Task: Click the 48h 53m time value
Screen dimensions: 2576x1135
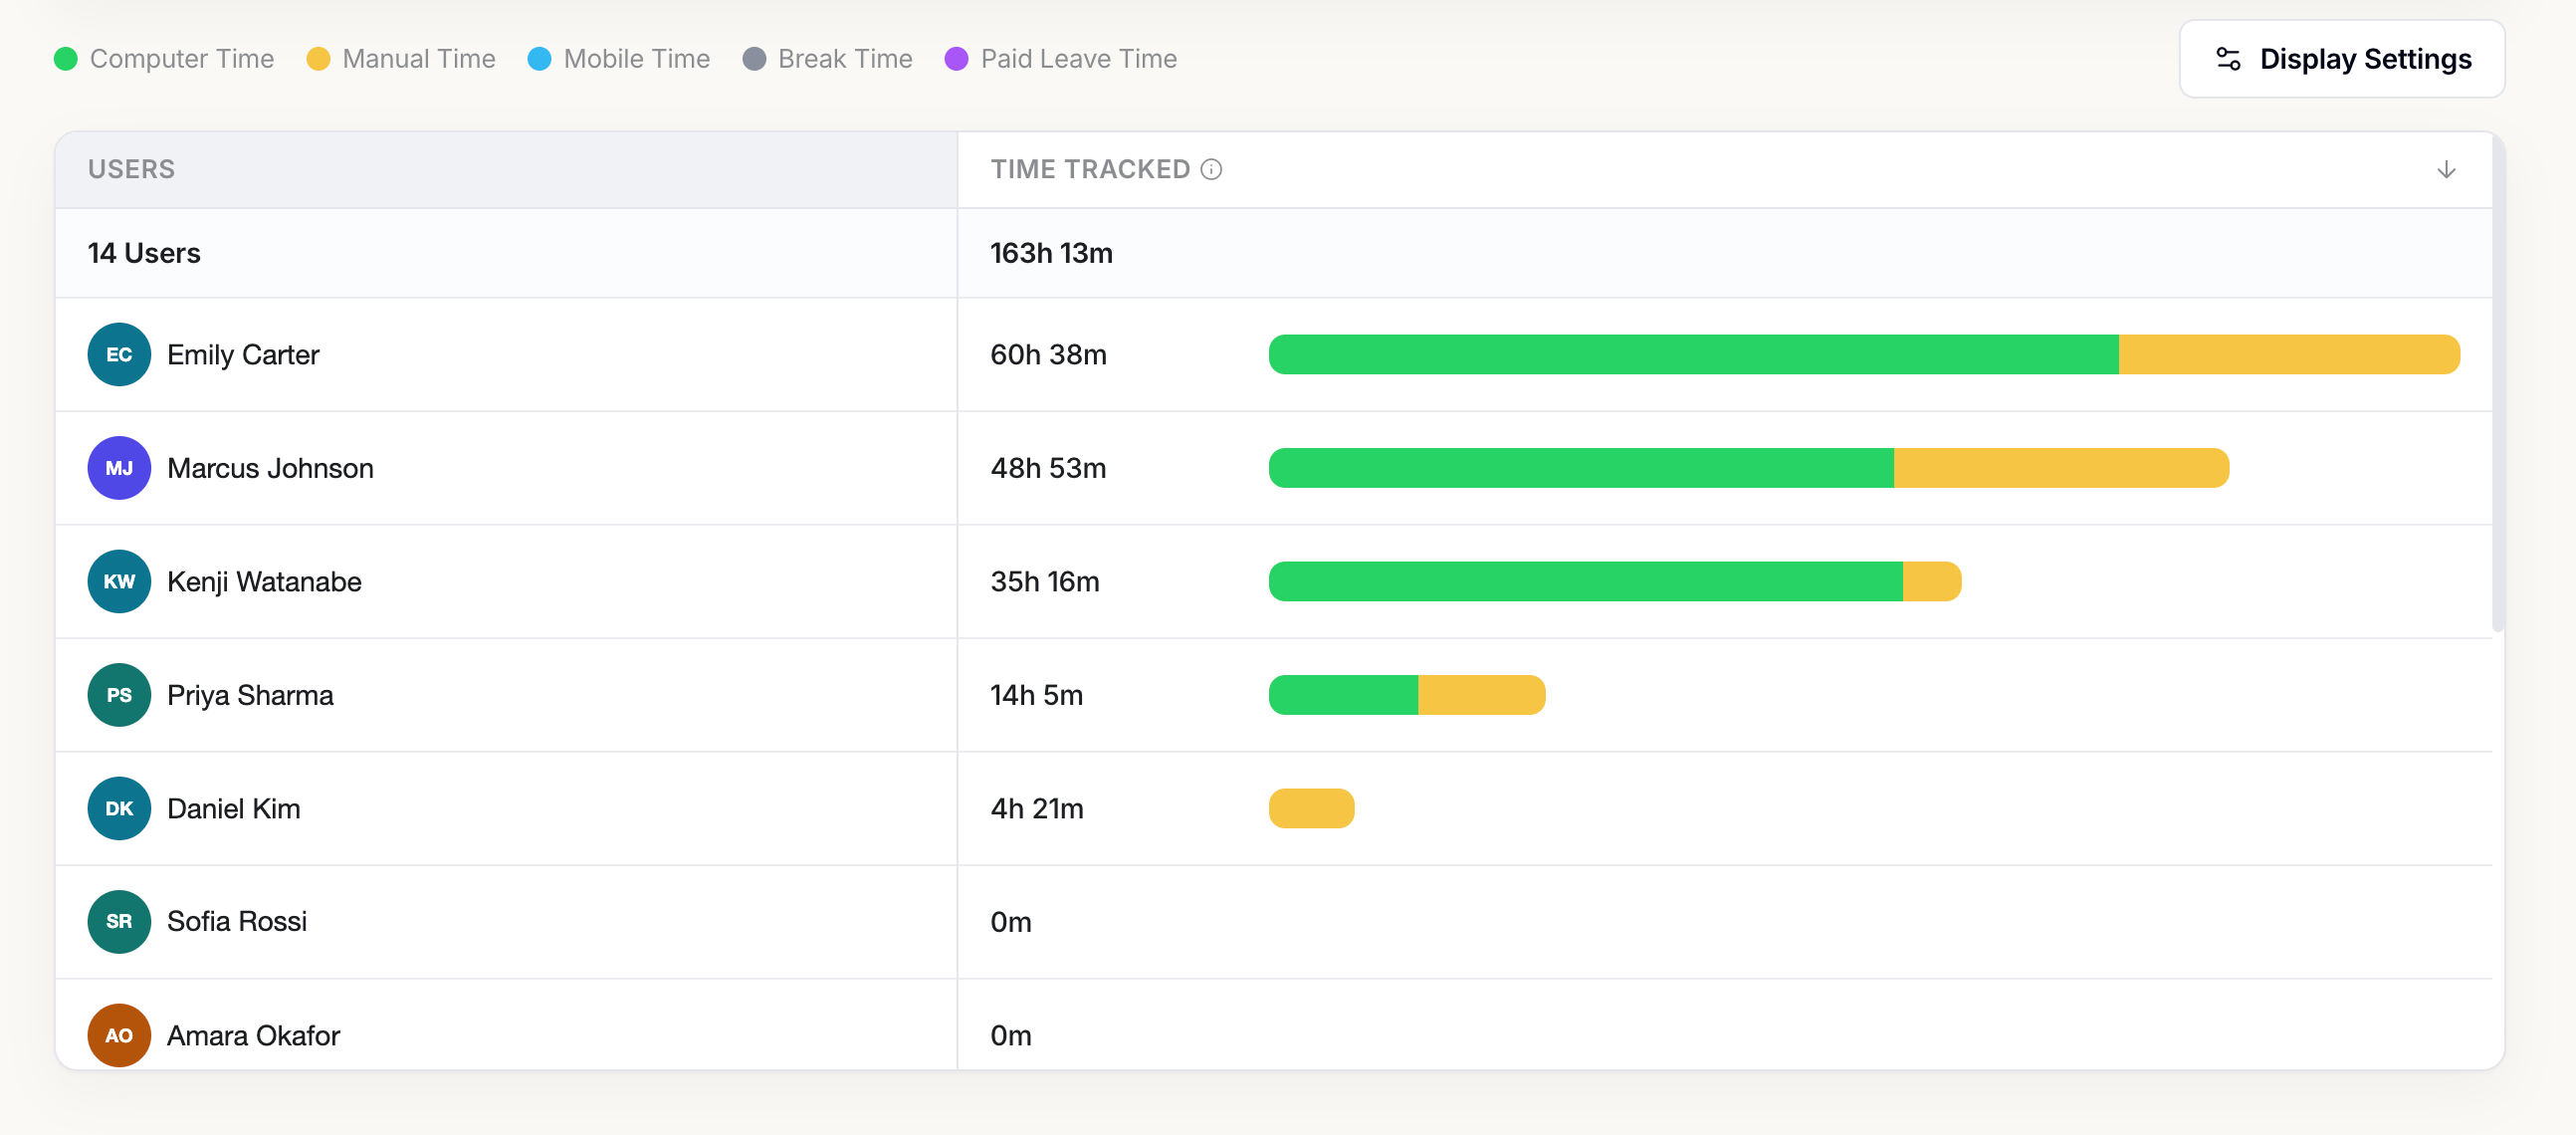Action: click(x=1048, y=468)
